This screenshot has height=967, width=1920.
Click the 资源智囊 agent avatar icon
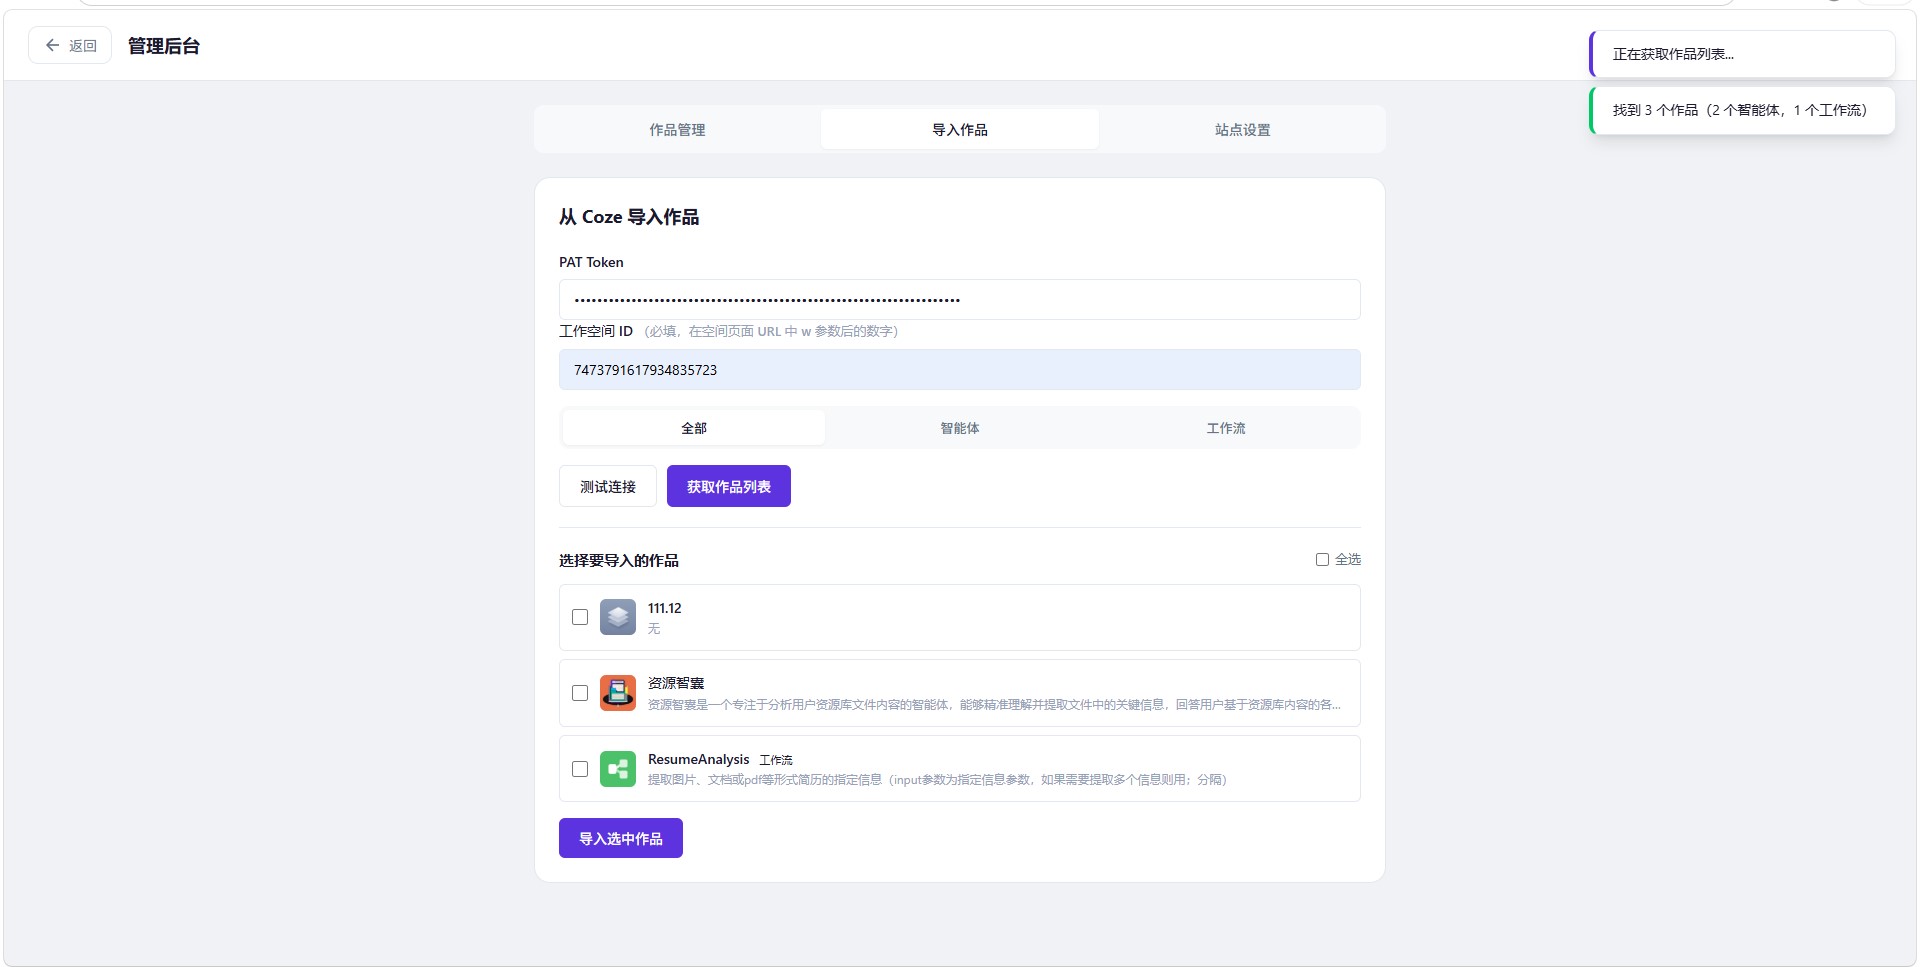[617, 693]
